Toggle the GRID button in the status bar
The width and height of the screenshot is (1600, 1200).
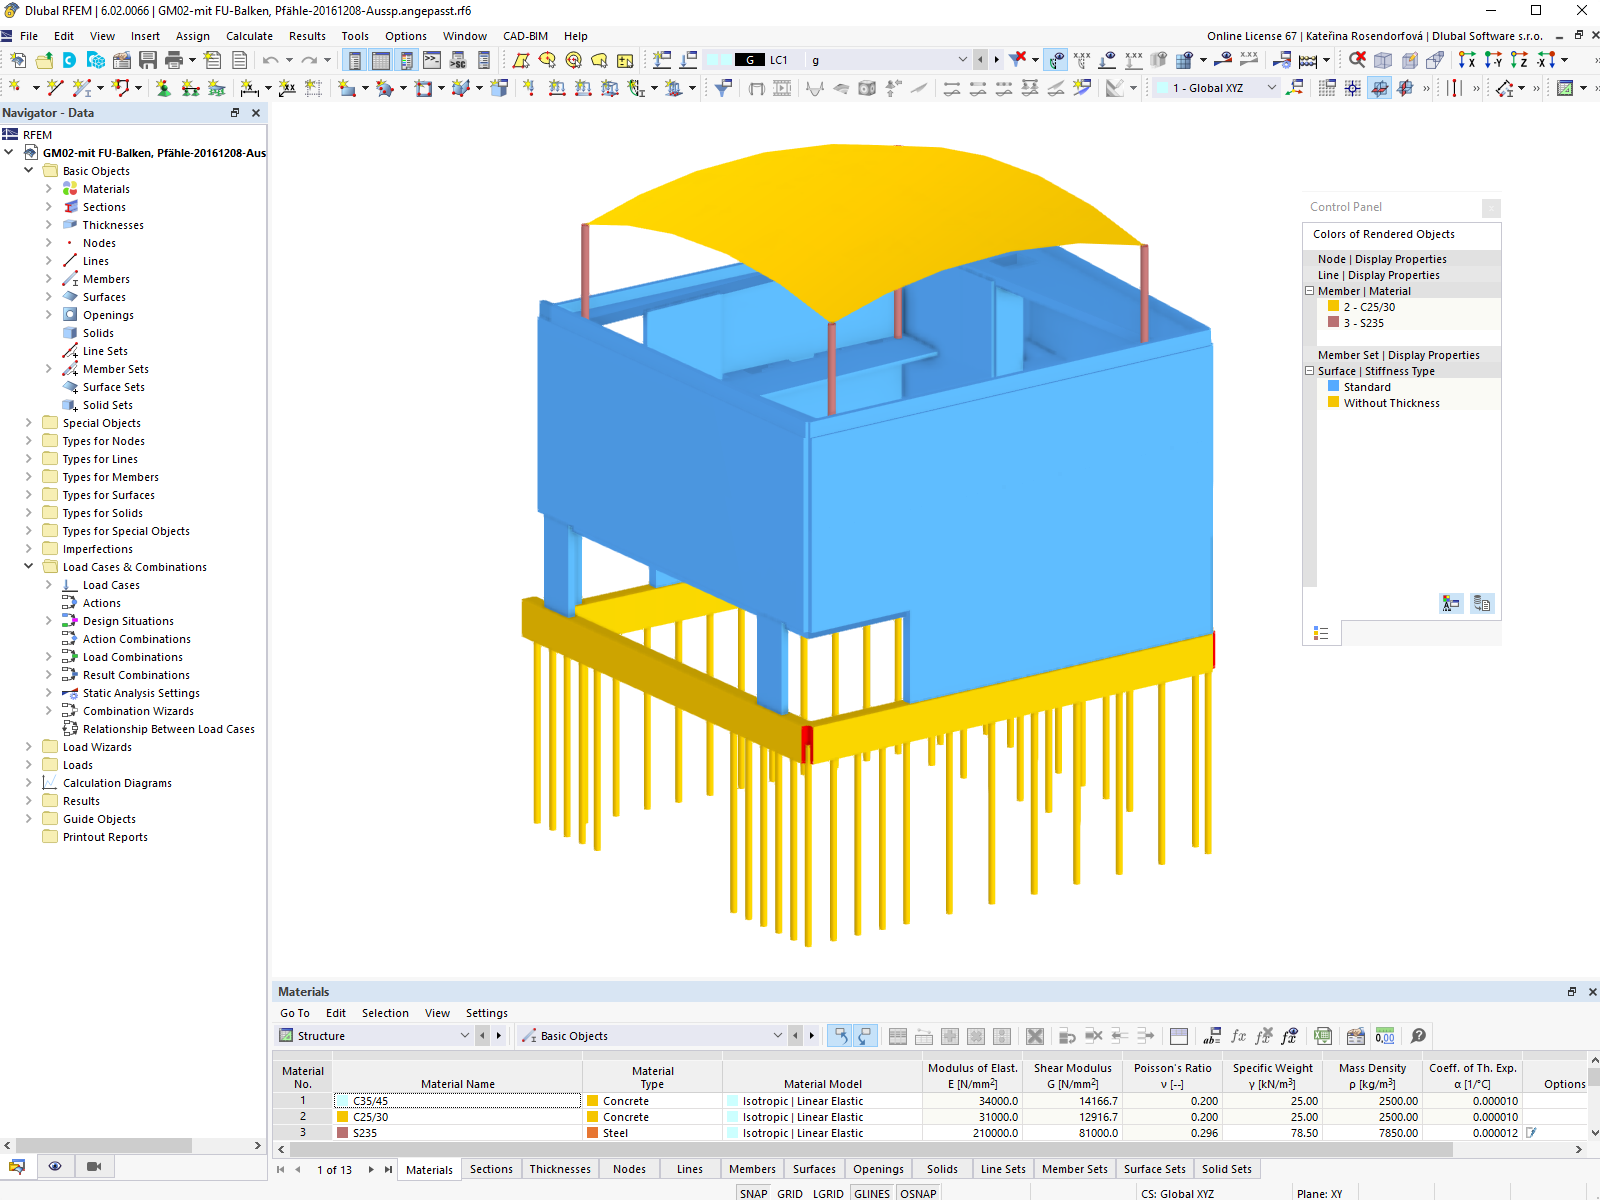(x=790, y=1192)
